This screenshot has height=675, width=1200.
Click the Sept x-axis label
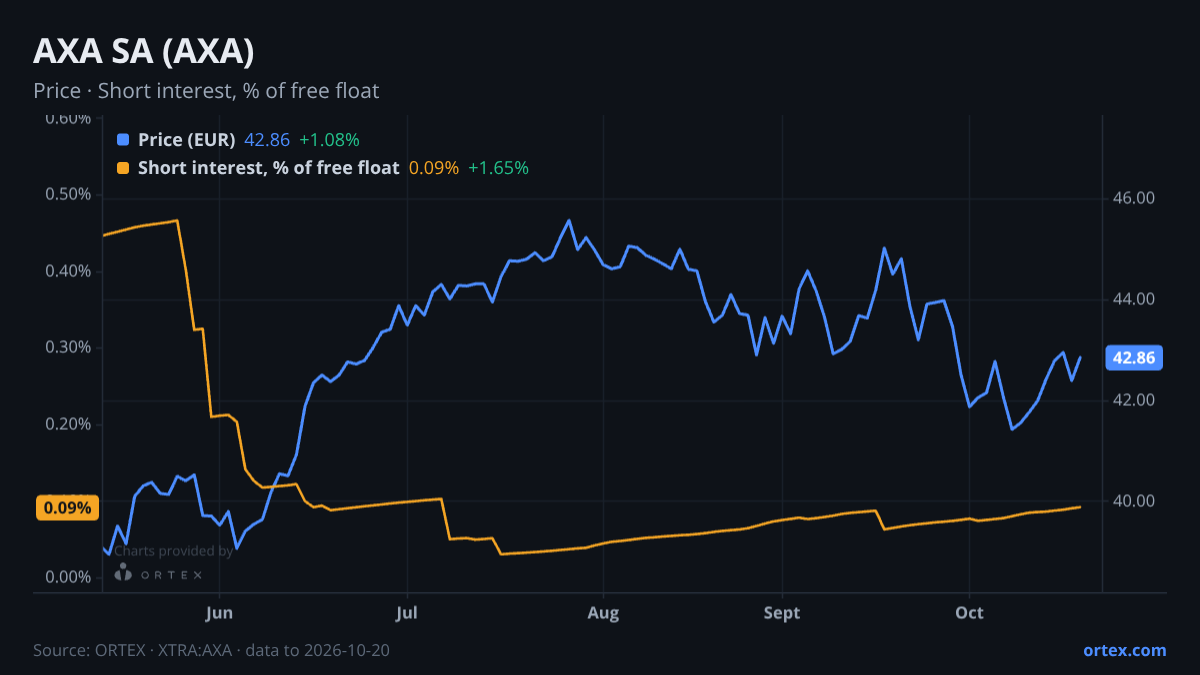(782, 613)
